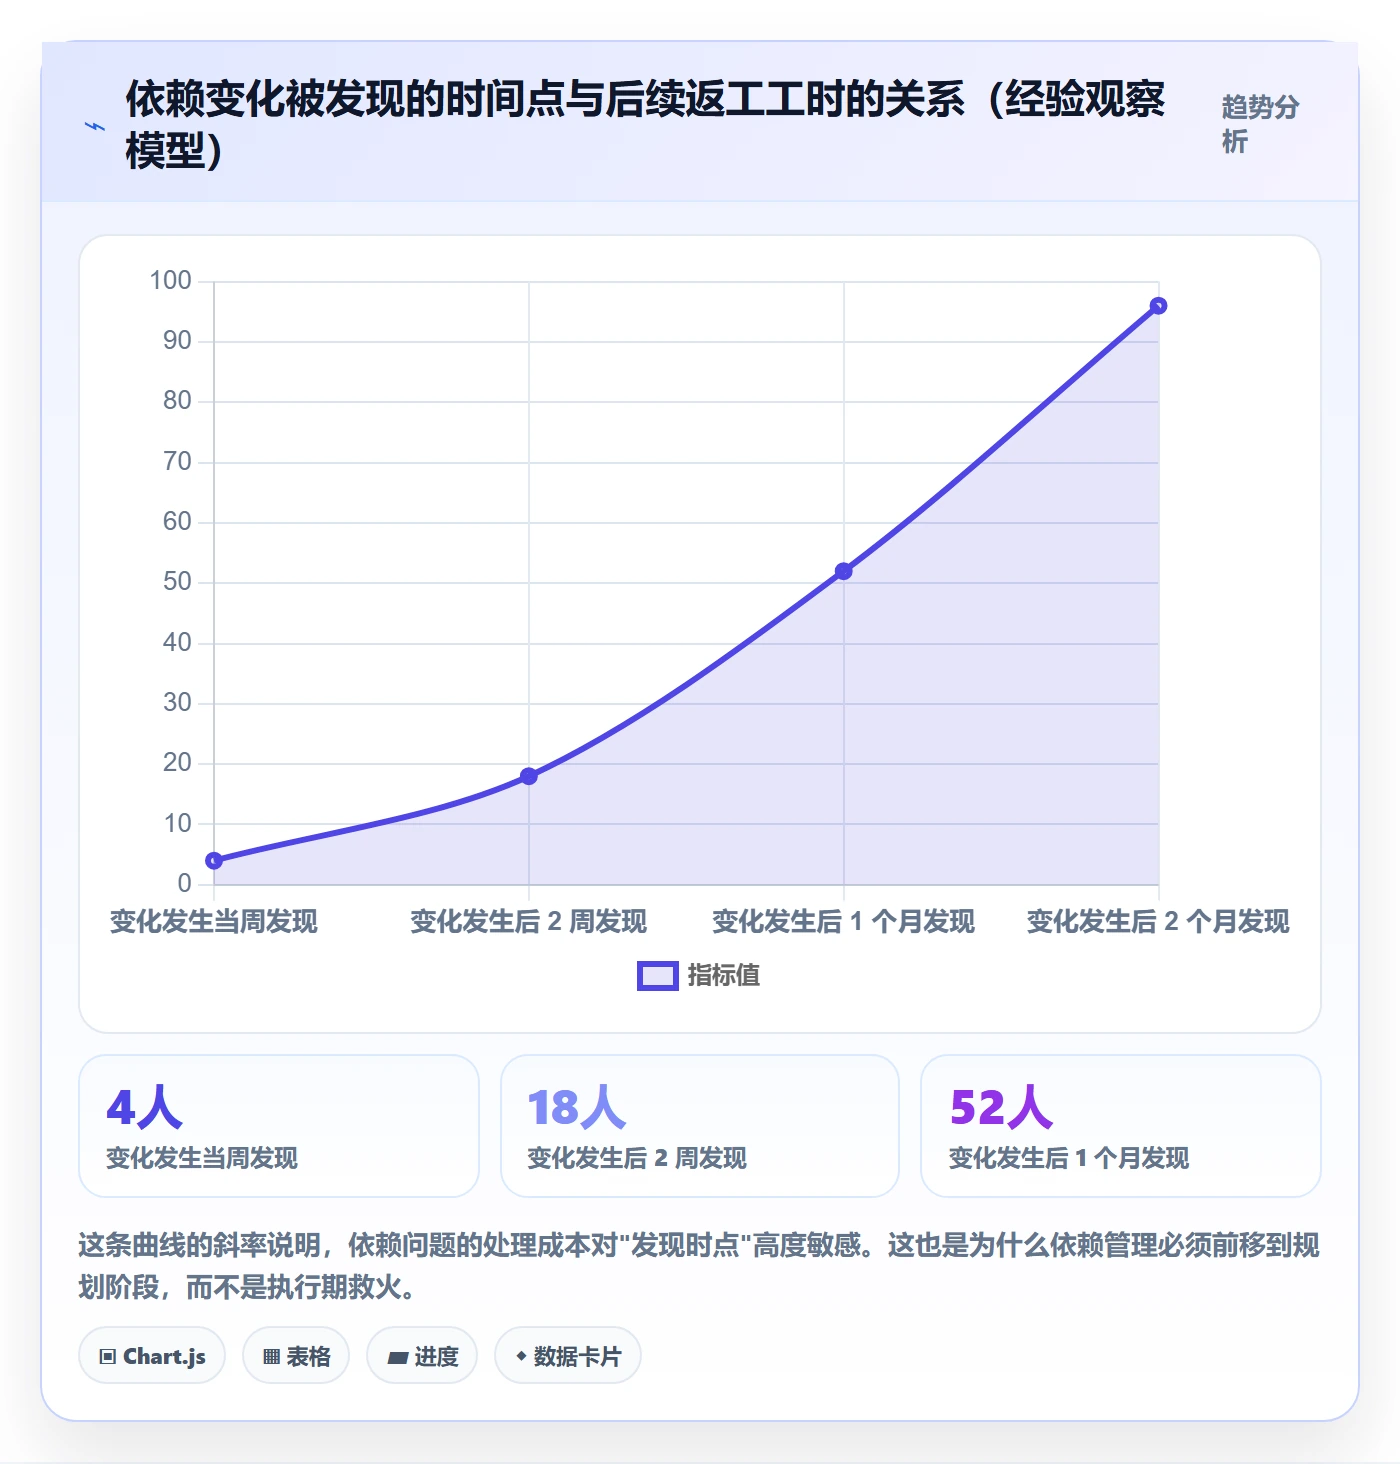This screenshot has width=1400, height=1464.
Task: Click the lightning icon beside the title
Action: (95, 126)
